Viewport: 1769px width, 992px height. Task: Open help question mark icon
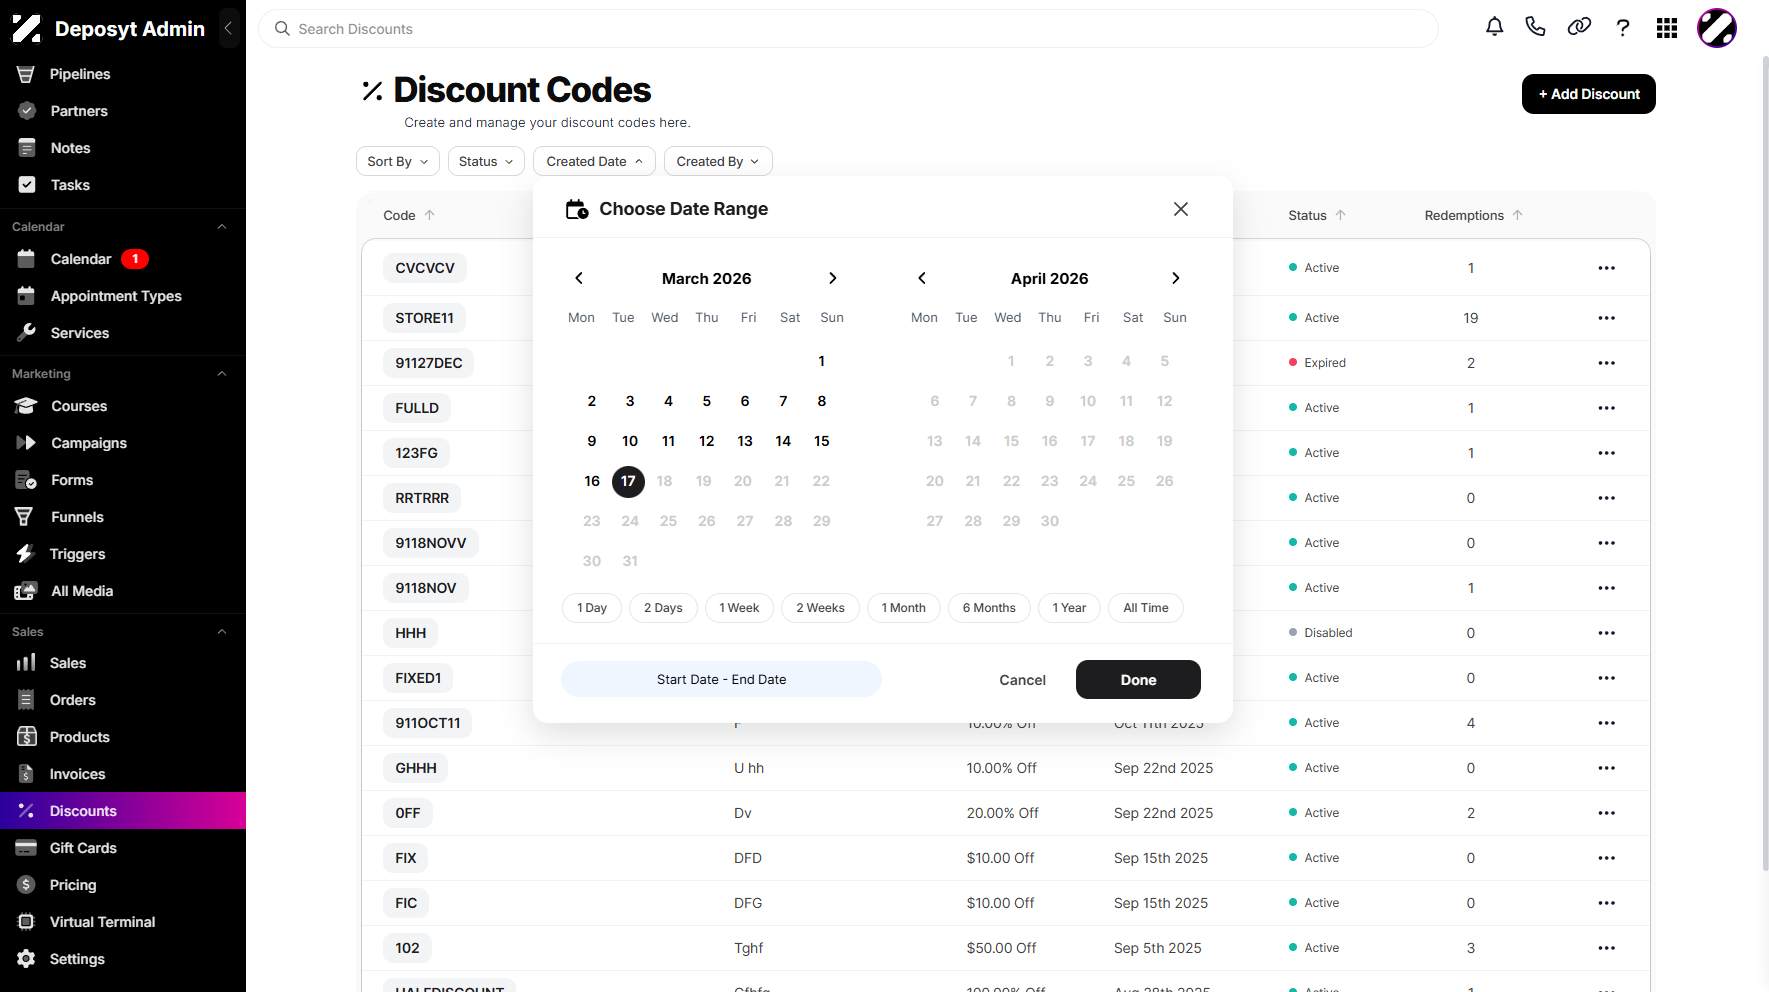click(x=1623, y=28)
